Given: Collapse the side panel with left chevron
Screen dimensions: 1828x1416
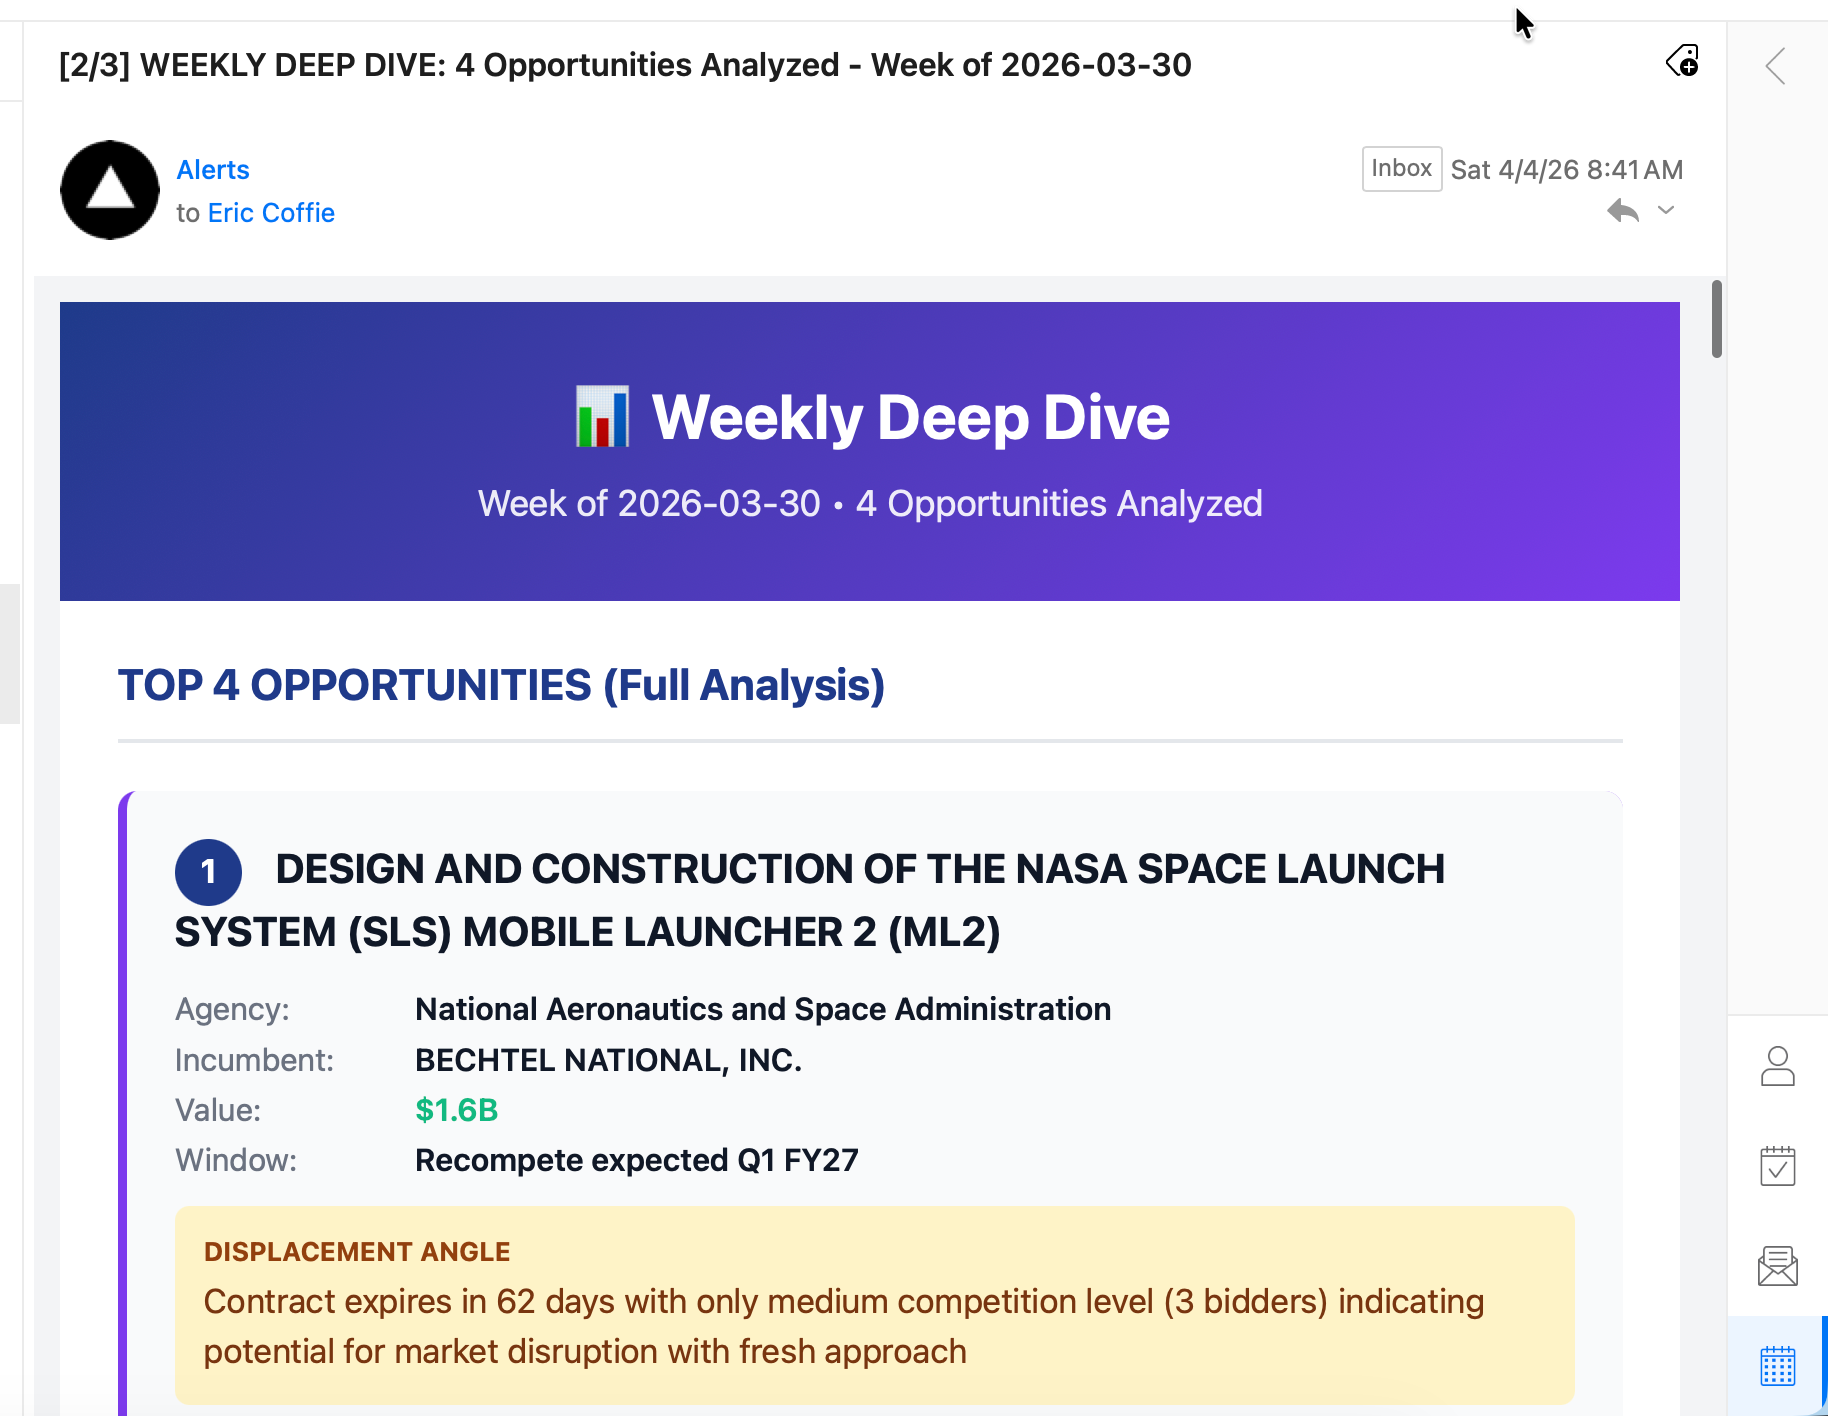Looking at the screenshot, I should point(1776,67).
